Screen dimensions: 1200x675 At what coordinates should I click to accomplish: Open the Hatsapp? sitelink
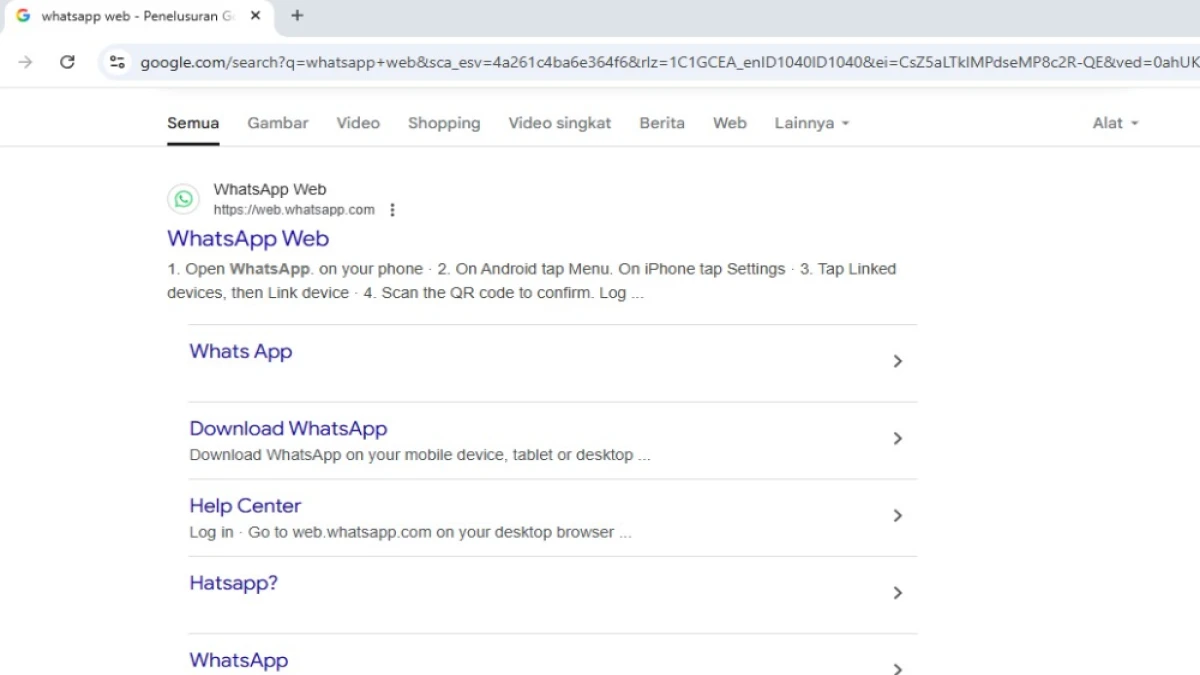click(x=233, y=583)
